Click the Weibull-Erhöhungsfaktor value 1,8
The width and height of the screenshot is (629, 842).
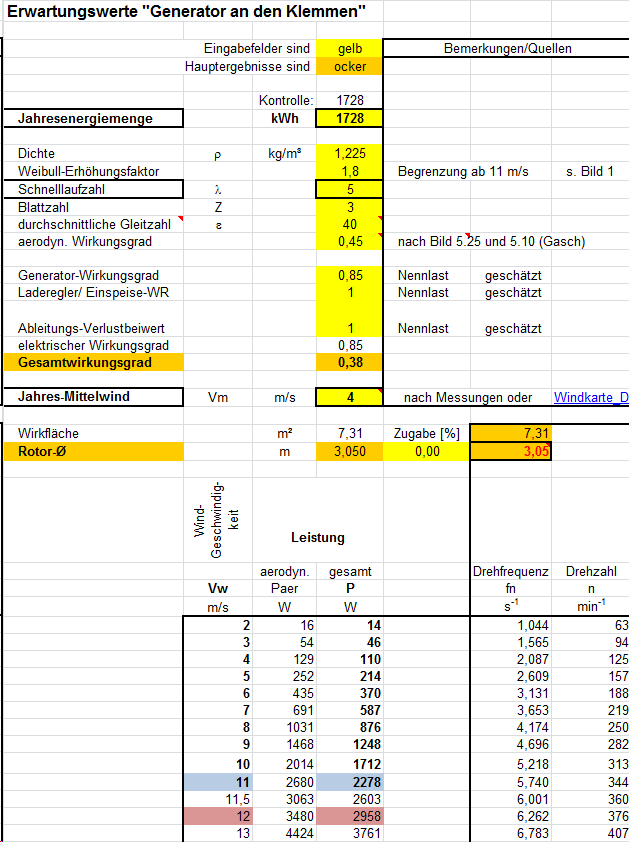tap(349, 172)
